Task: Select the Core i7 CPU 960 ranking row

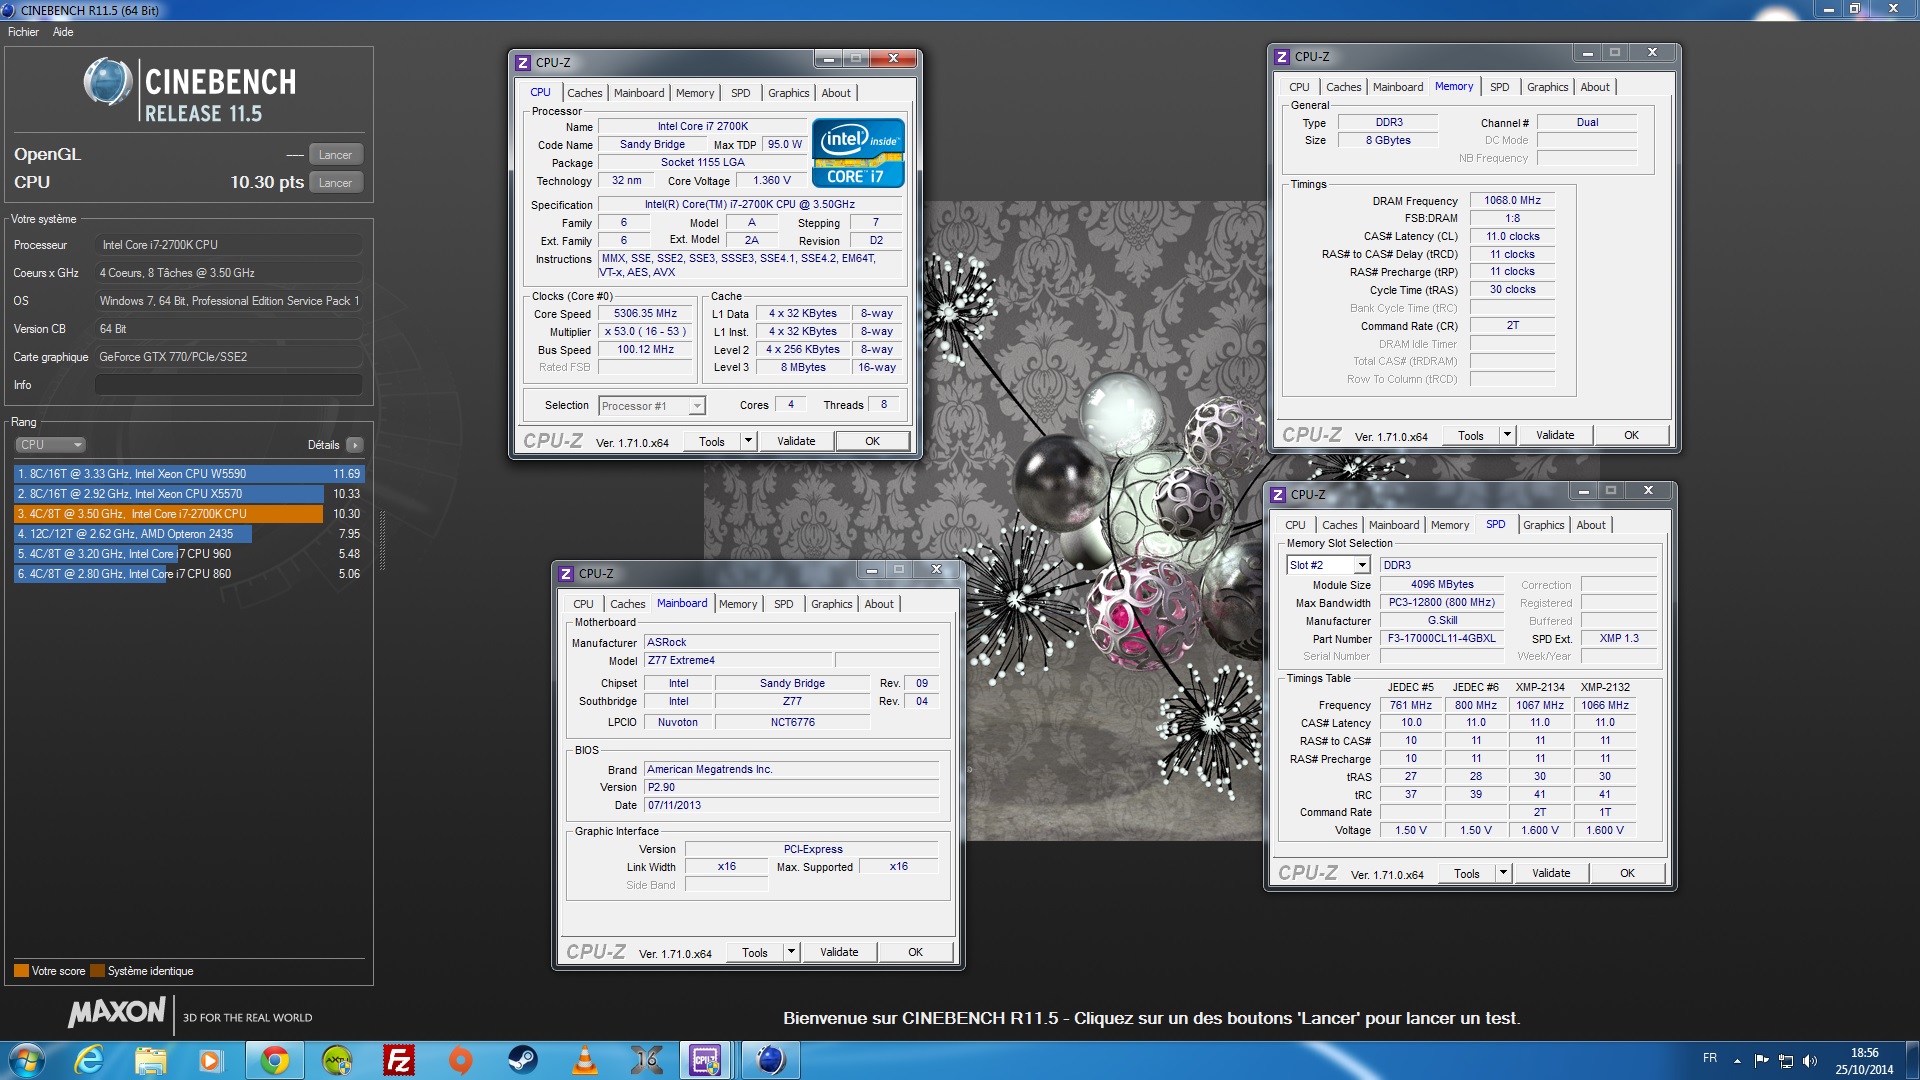Action: pos(189,554)
